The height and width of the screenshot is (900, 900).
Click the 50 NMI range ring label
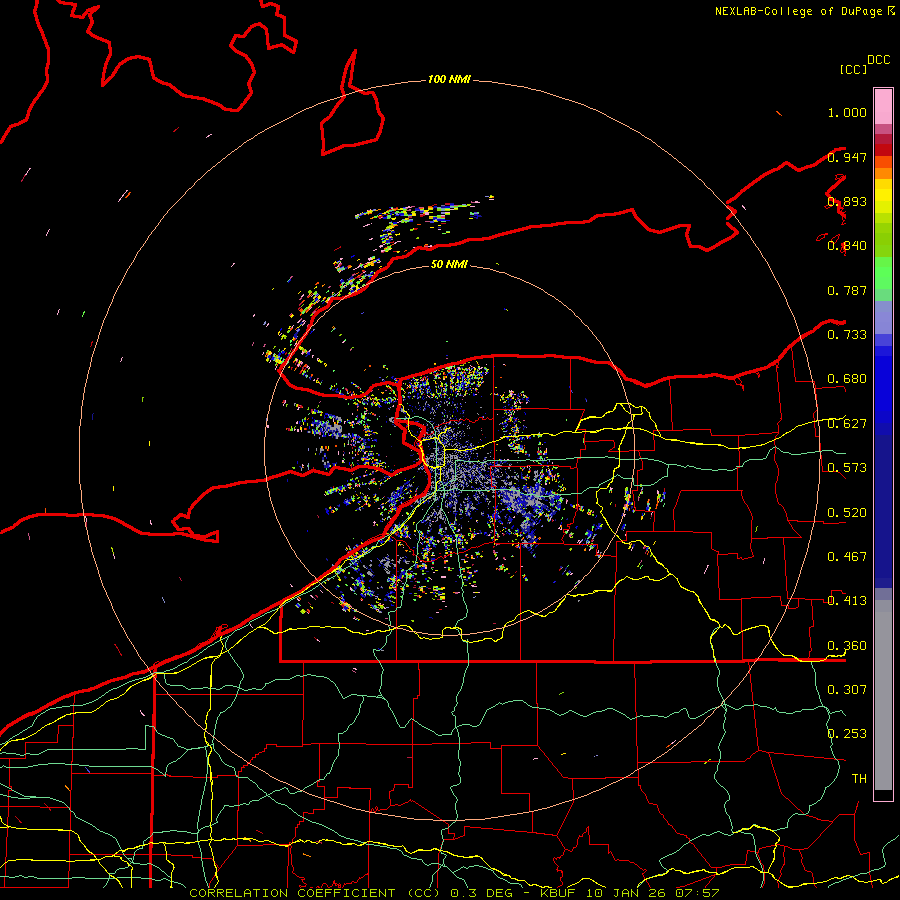click(449, 264)
